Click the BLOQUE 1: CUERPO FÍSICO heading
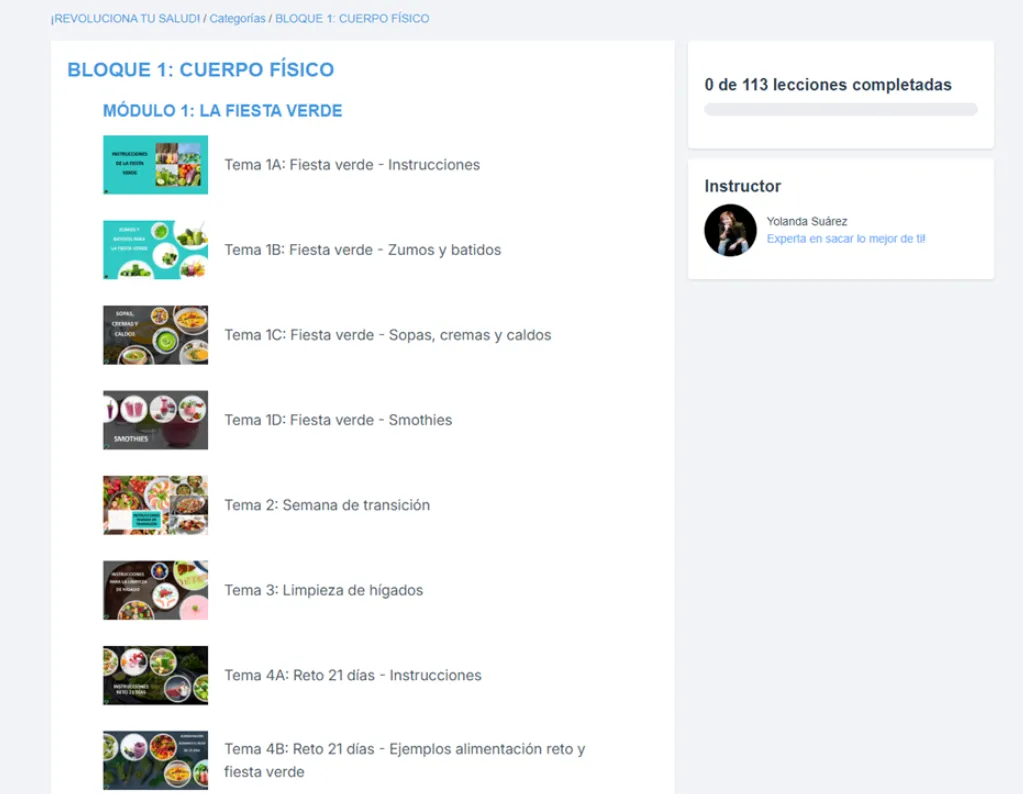Screen dimensions: 1023x794 point(200,69)
